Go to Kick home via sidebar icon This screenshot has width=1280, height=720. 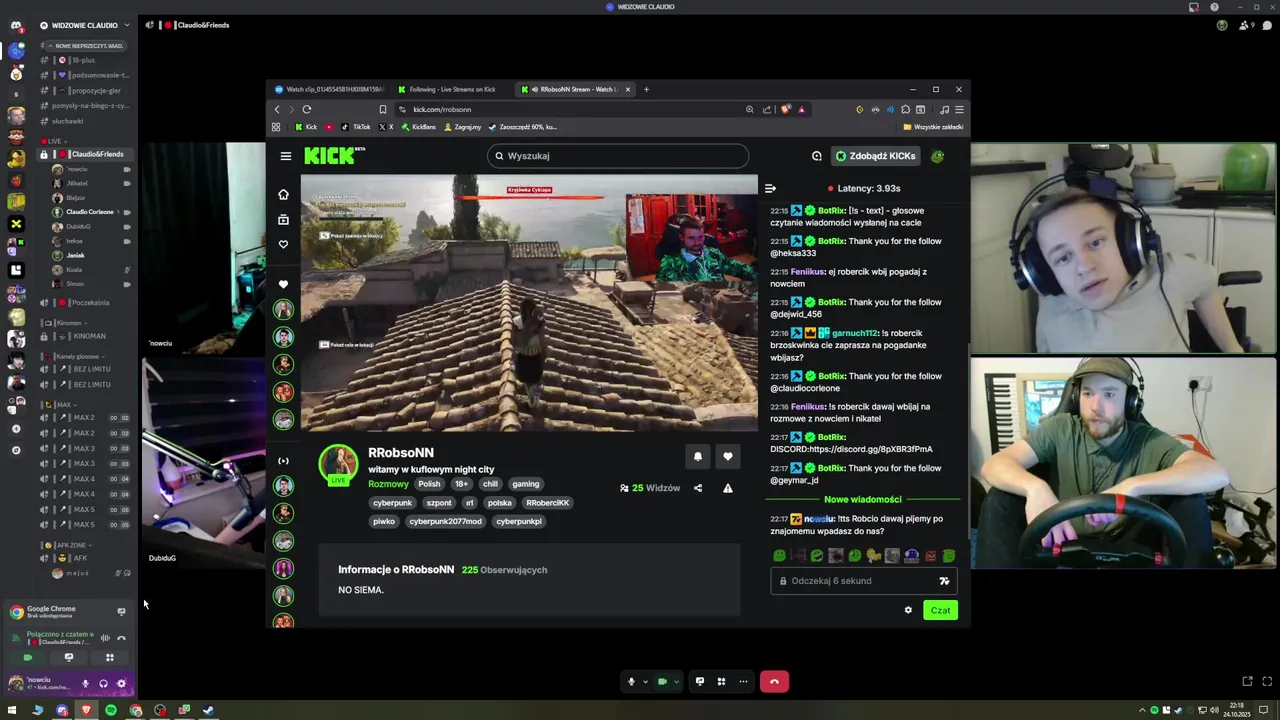click(x=283, y=194)
